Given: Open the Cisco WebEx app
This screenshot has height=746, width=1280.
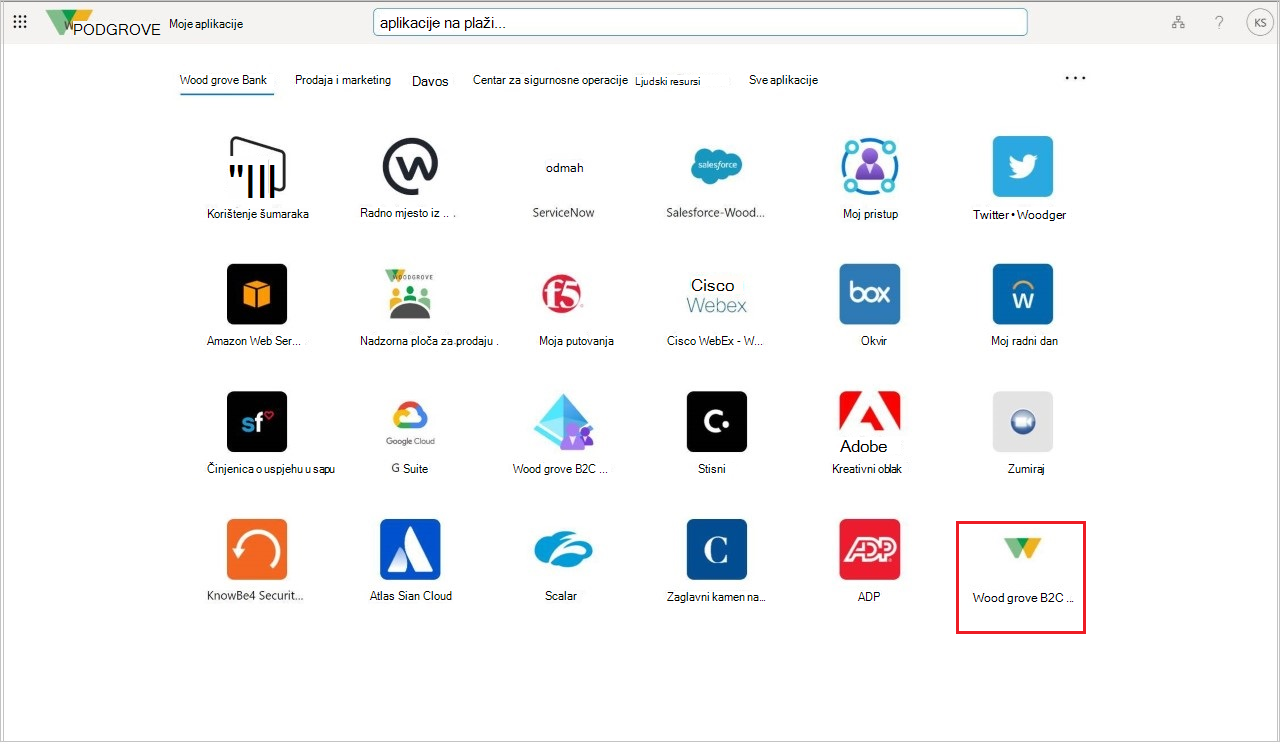Looking at the screenshot, I should coord(717,295).
